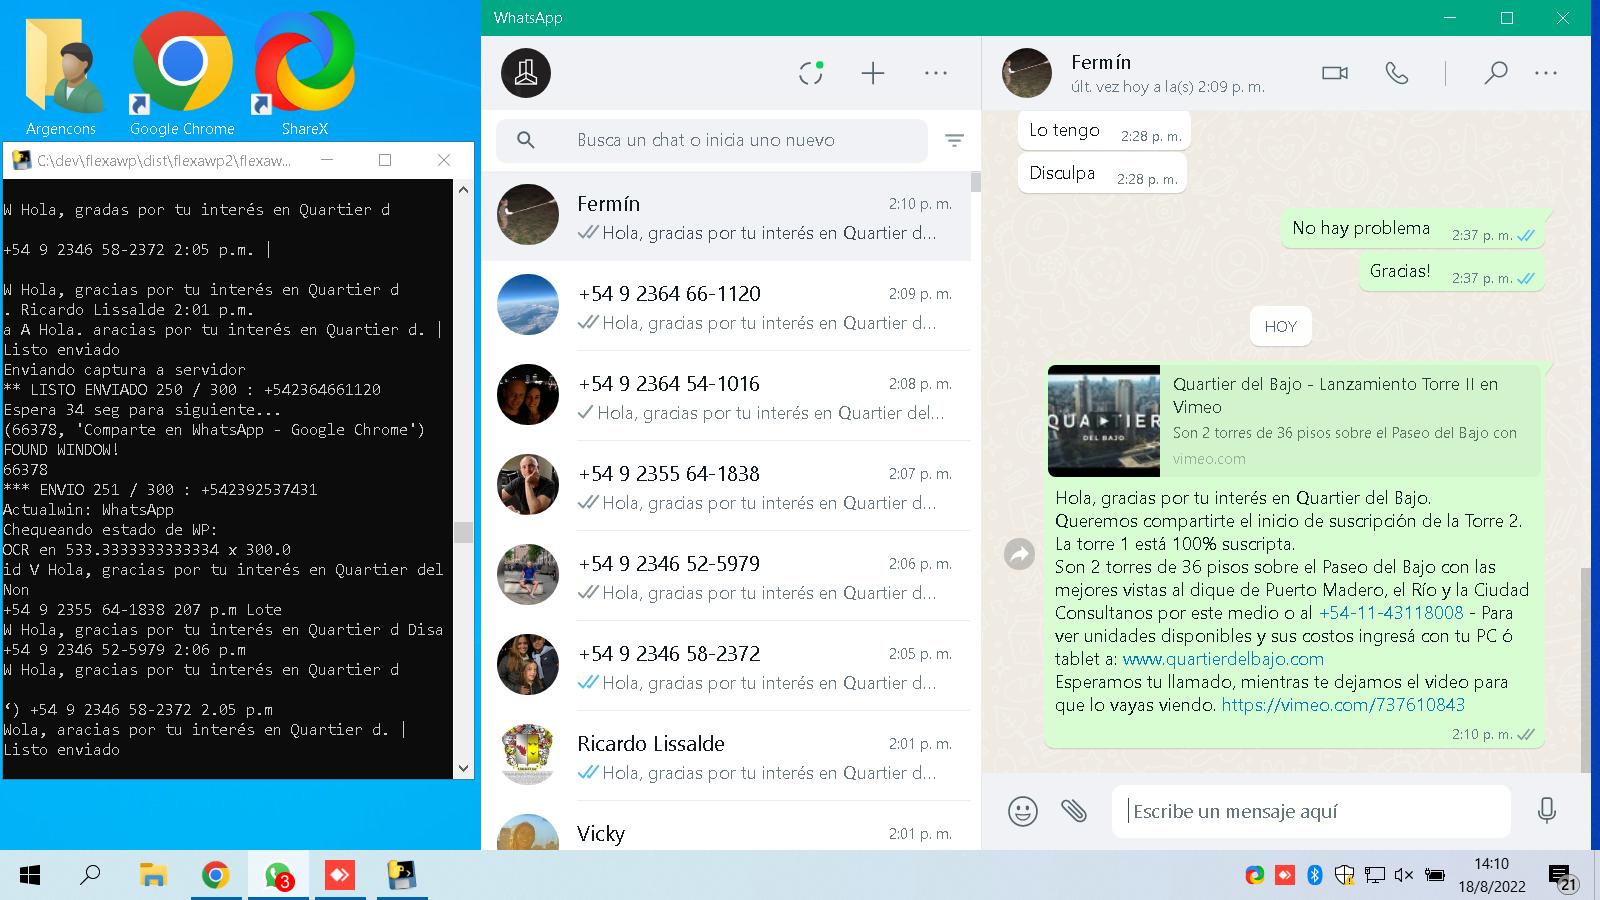This screenshot has width=1600, height=900.
Task: Click the conversation scrollbar thumb
Action: 1585,670
